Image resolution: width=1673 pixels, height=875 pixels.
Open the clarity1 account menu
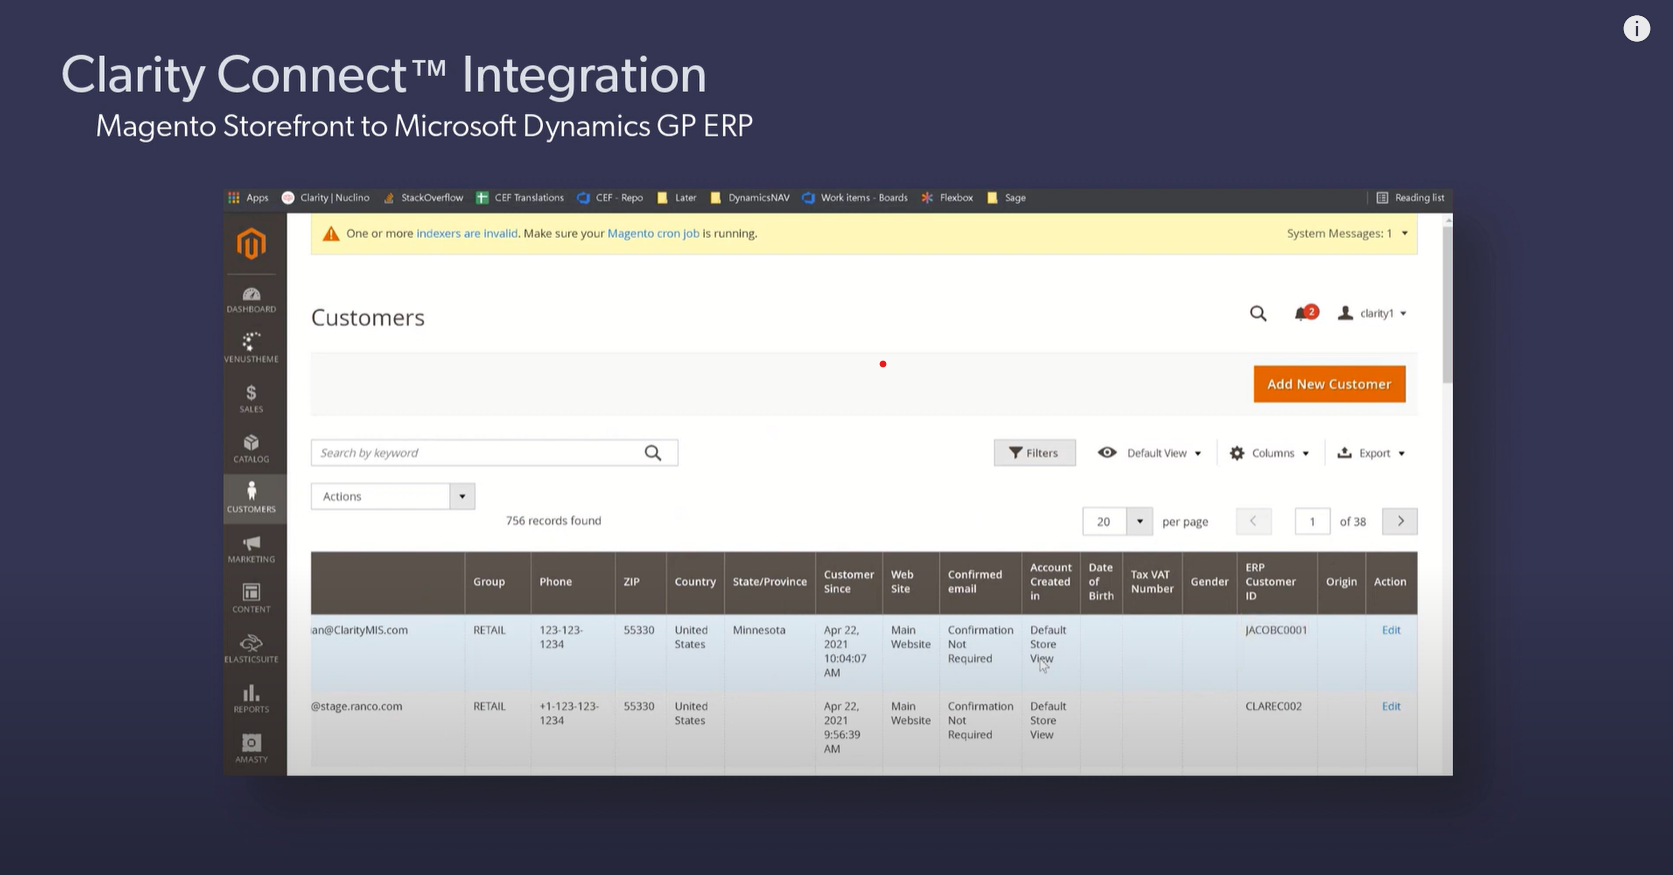[x=1373, y=314]
